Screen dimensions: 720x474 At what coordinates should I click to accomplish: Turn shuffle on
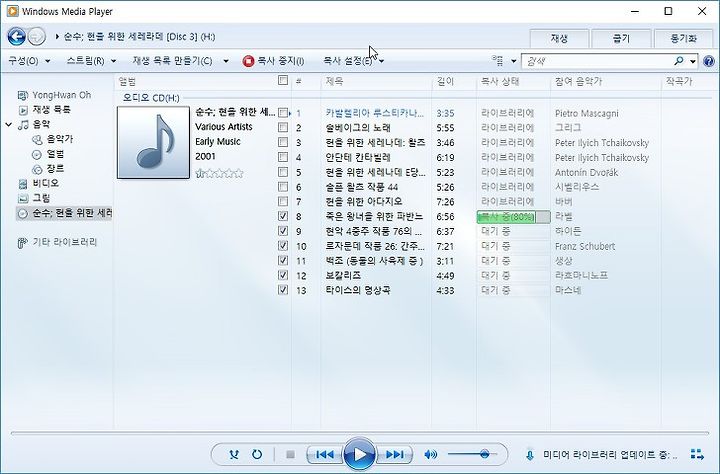pyautogui.click(x=234, y=455)
